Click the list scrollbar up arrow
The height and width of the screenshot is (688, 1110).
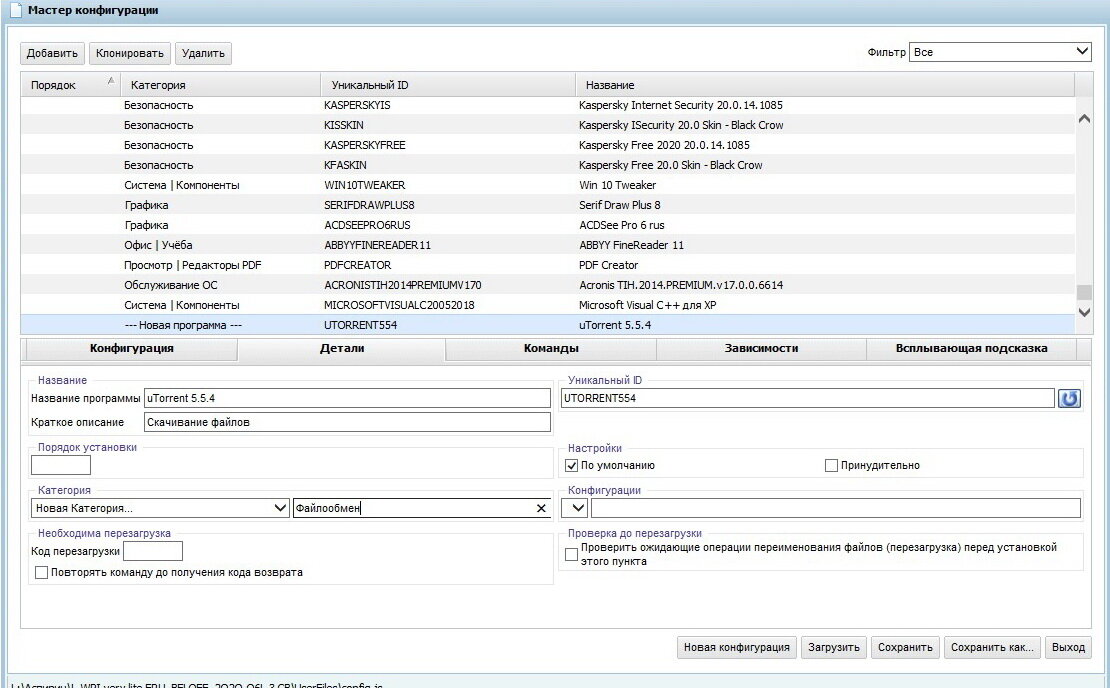(x=1083, y=119)
